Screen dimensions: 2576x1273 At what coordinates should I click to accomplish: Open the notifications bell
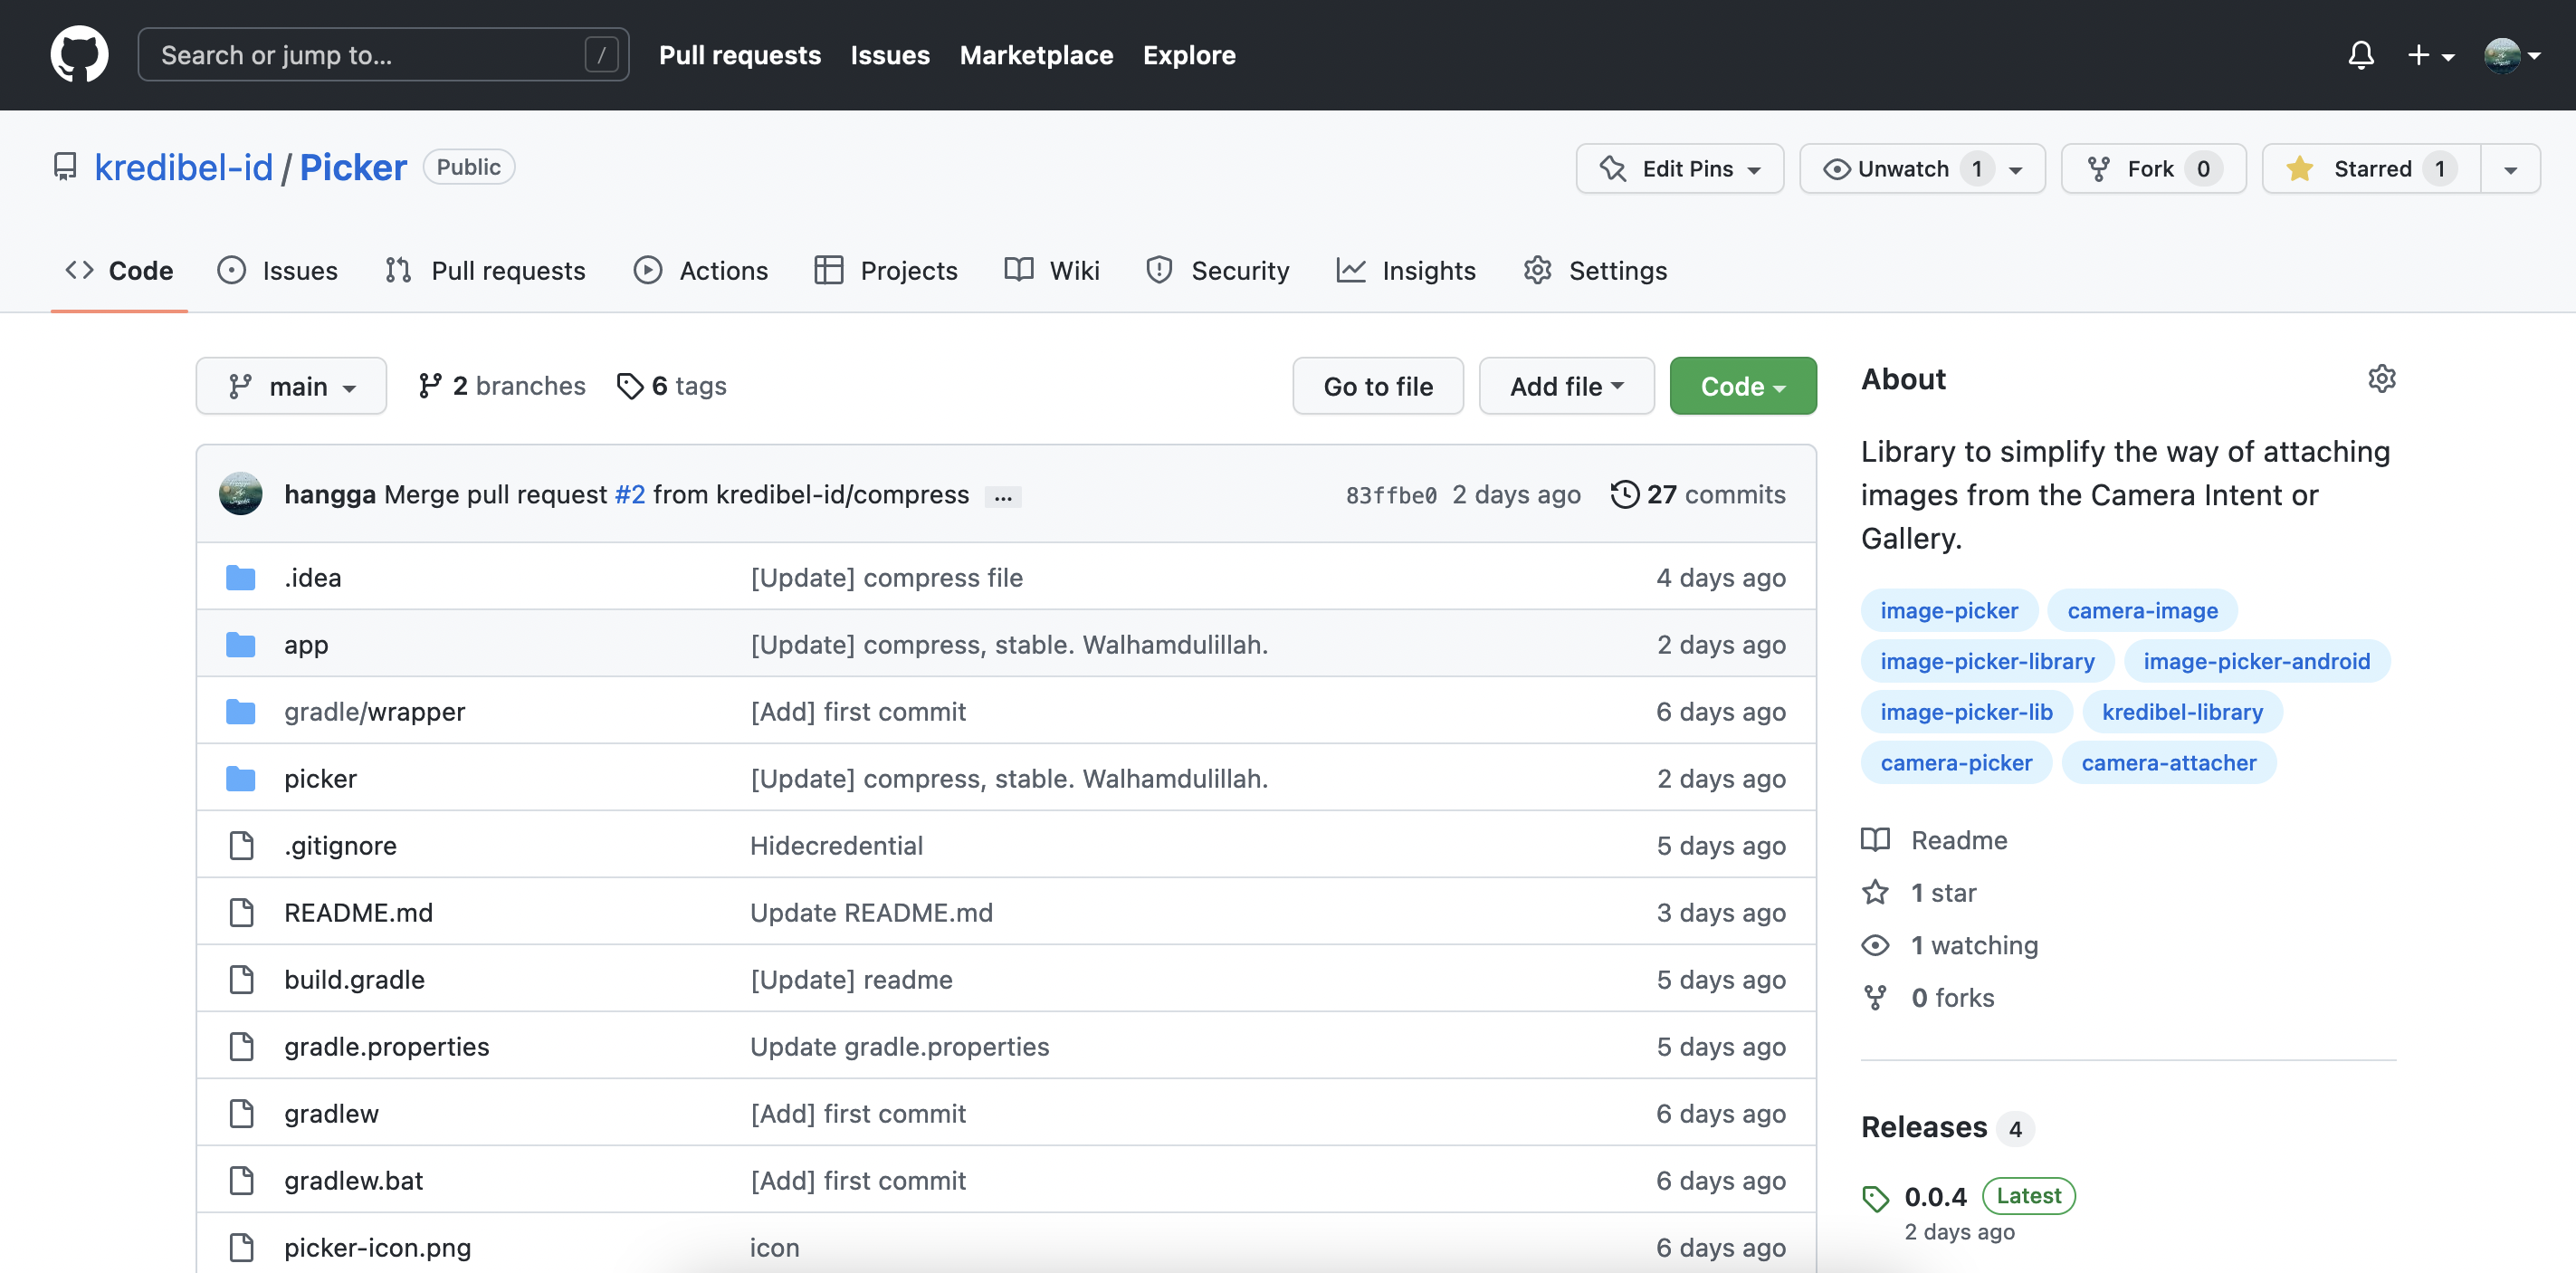(x=2360, y=54)
